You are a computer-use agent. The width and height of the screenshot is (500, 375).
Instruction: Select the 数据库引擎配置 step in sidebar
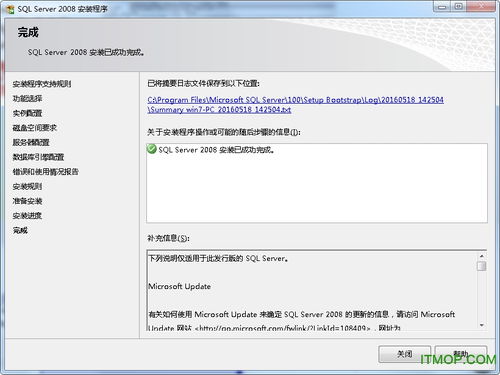click(38, 157)
